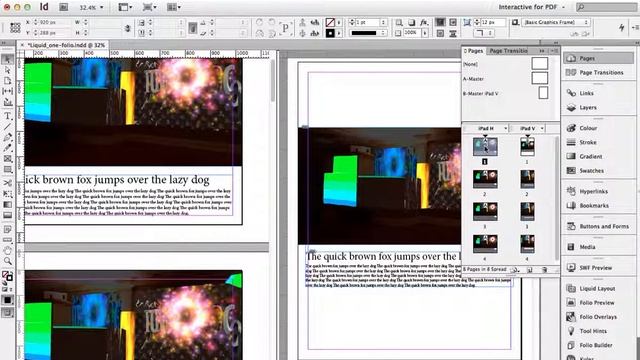
Task: Click the Adobe Help search field
Action: click(x=606, y=7)
